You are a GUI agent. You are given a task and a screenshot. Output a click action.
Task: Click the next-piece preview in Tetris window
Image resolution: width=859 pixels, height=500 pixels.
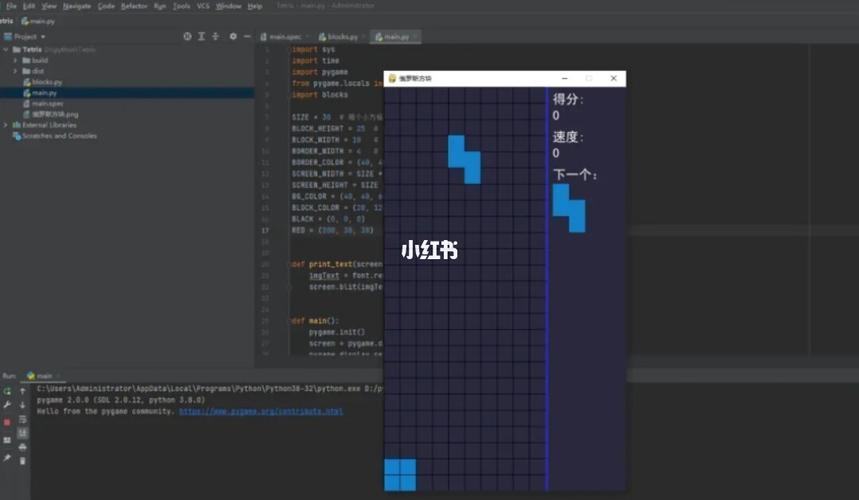click(x=569, y=208)
